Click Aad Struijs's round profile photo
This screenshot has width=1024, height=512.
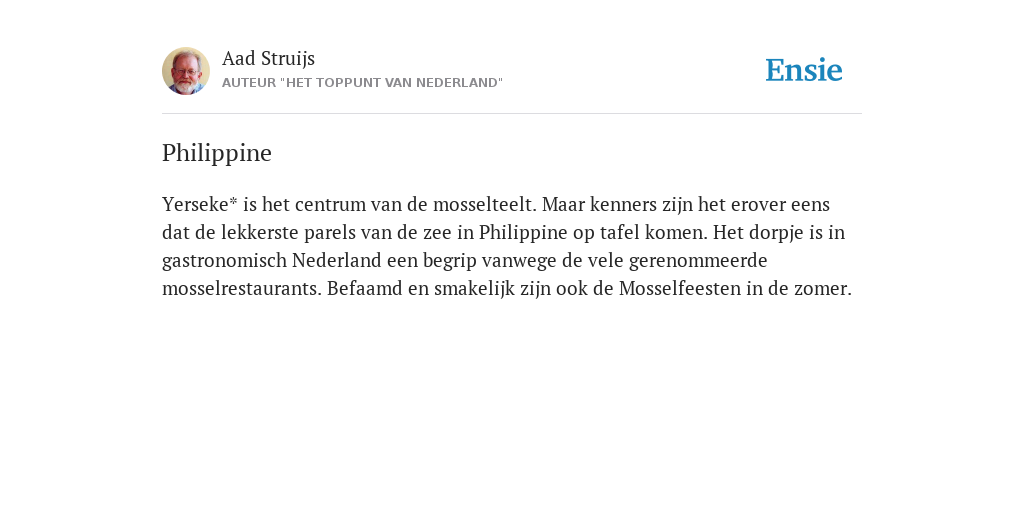click(x=186, y=71)
